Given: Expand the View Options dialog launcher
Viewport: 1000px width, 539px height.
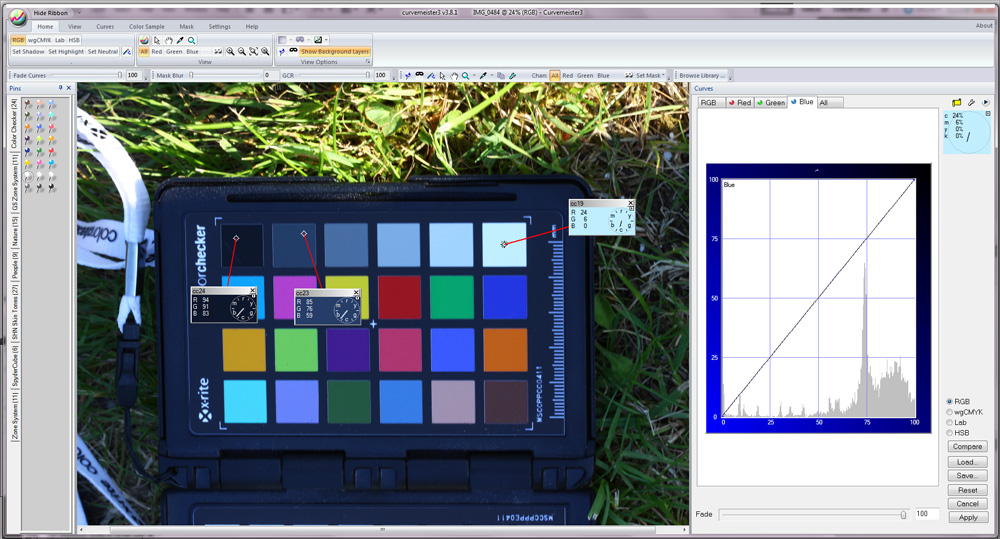Looking at the screenshot, I should 368,62.
